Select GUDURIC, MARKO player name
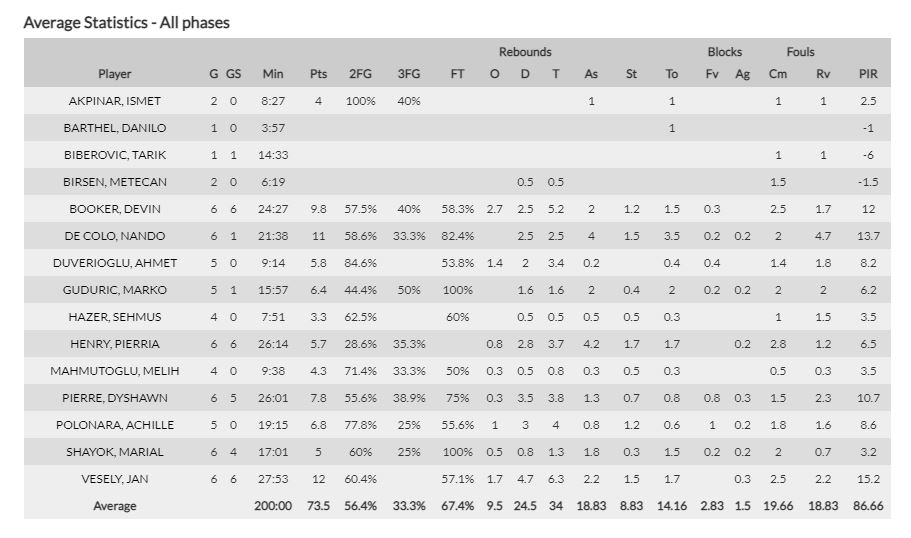 [115, 290]
